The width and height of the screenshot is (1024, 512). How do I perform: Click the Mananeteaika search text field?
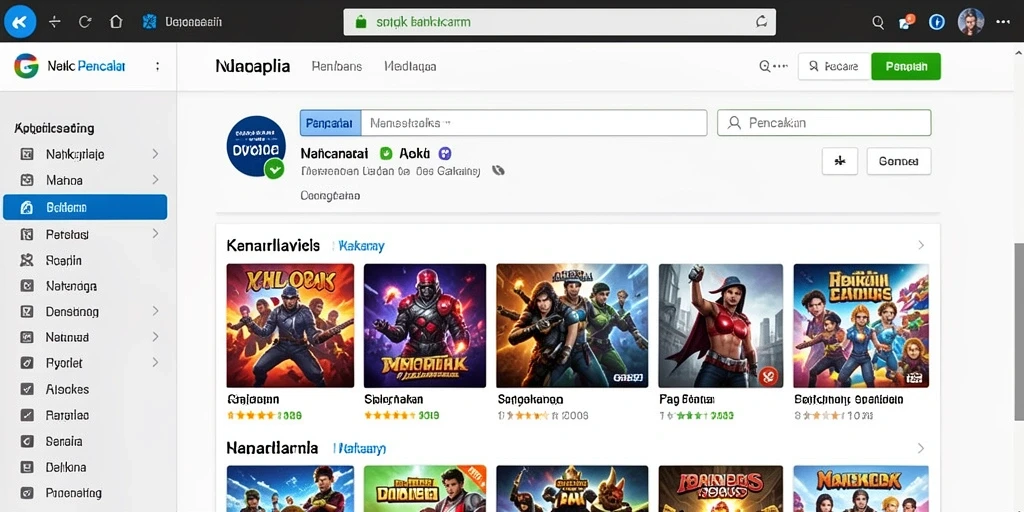point(534,123)
